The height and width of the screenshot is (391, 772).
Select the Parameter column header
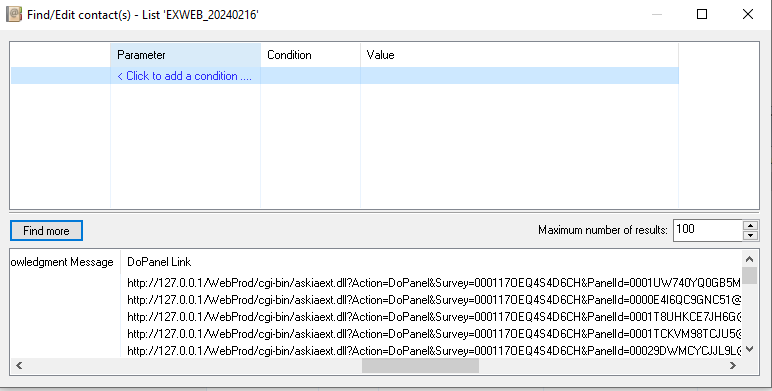click(186, 55)
